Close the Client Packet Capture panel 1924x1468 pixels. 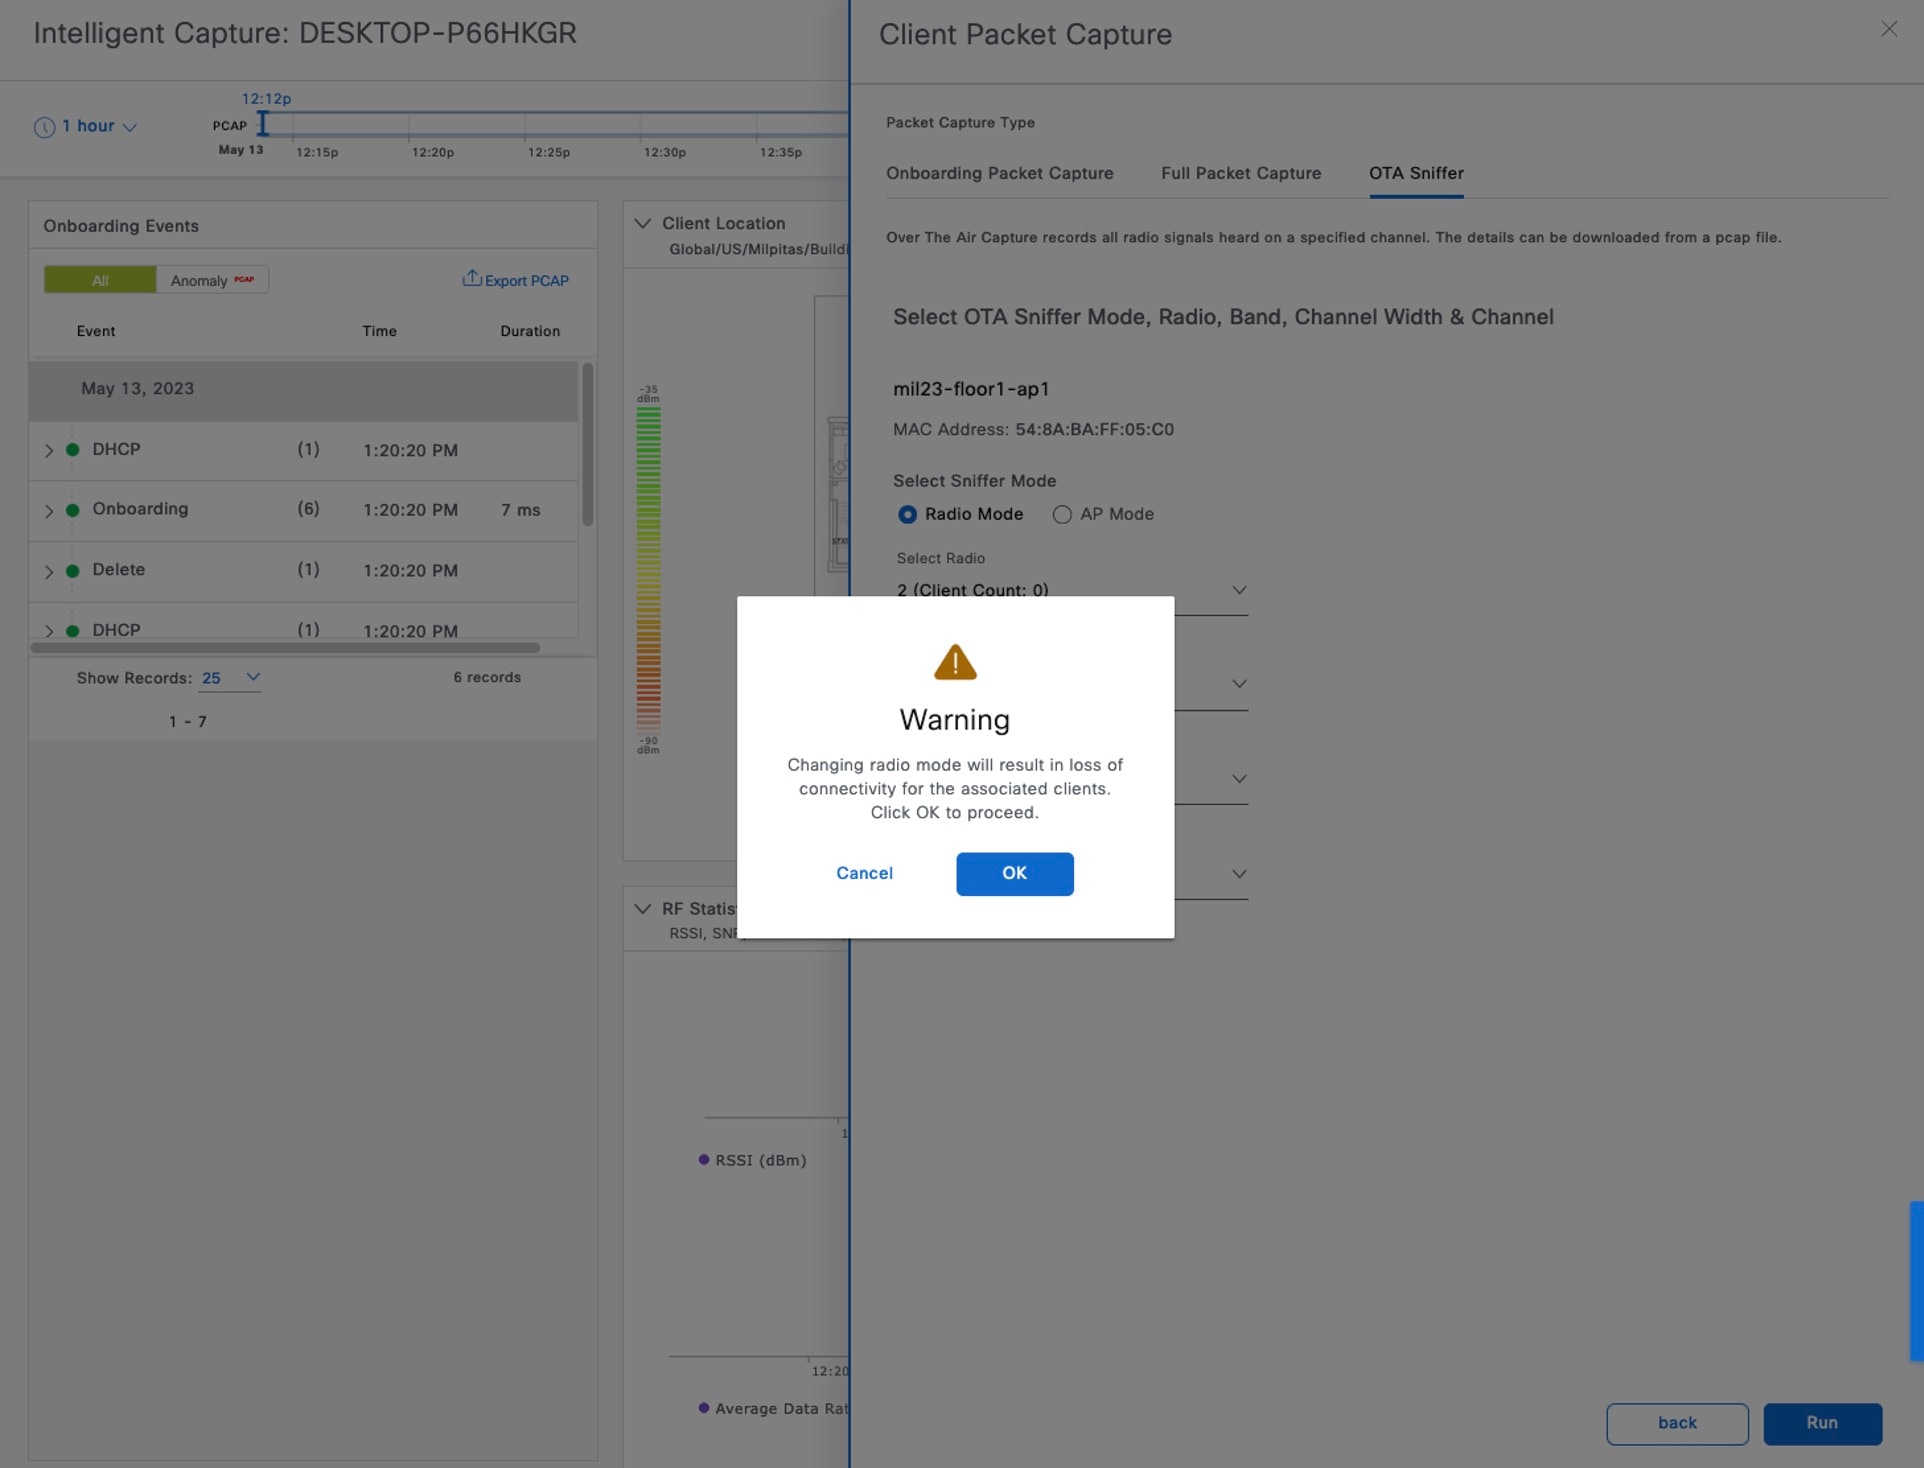[1888, 29]
